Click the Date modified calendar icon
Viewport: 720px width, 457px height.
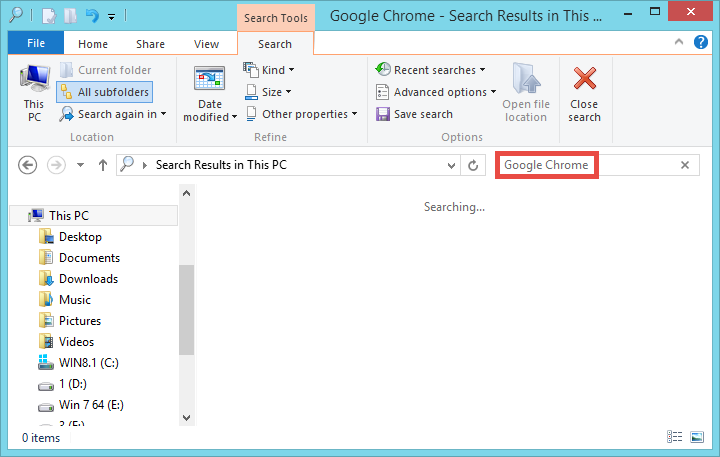point(210,79)
